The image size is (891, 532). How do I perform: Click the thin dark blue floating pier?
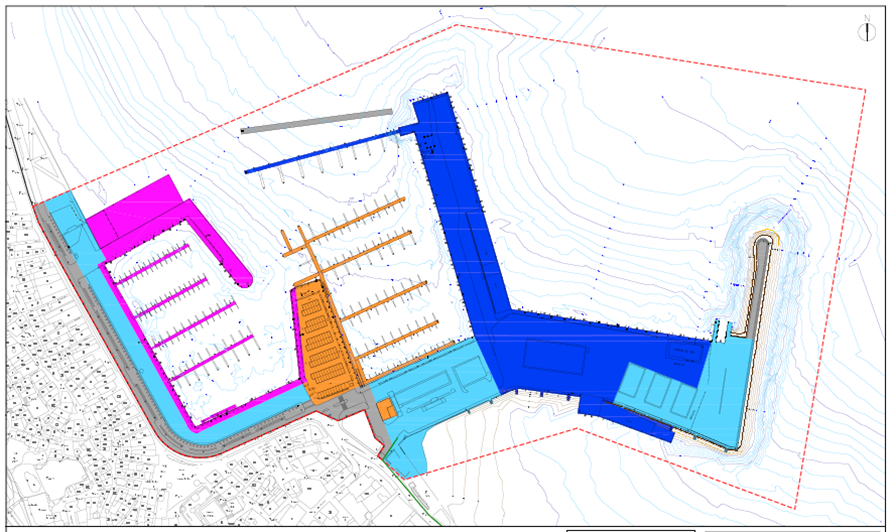(320, 152)
